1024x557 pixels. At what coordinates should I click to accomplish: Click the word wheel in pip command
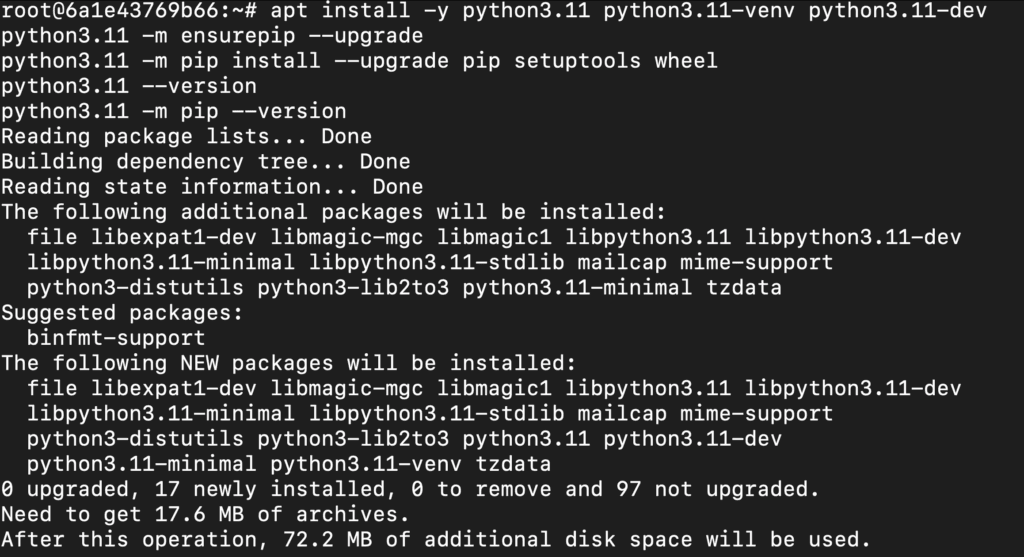[x=686, y=61]
